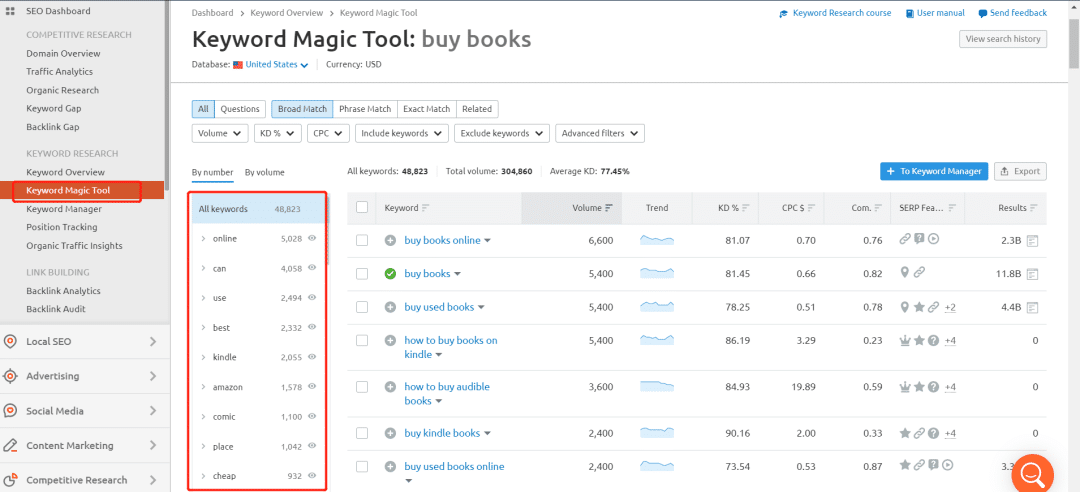The width and height of the screenshot is (1080, 492).
Task: Expand the 'online' keyword group
Action: [203, 239]
